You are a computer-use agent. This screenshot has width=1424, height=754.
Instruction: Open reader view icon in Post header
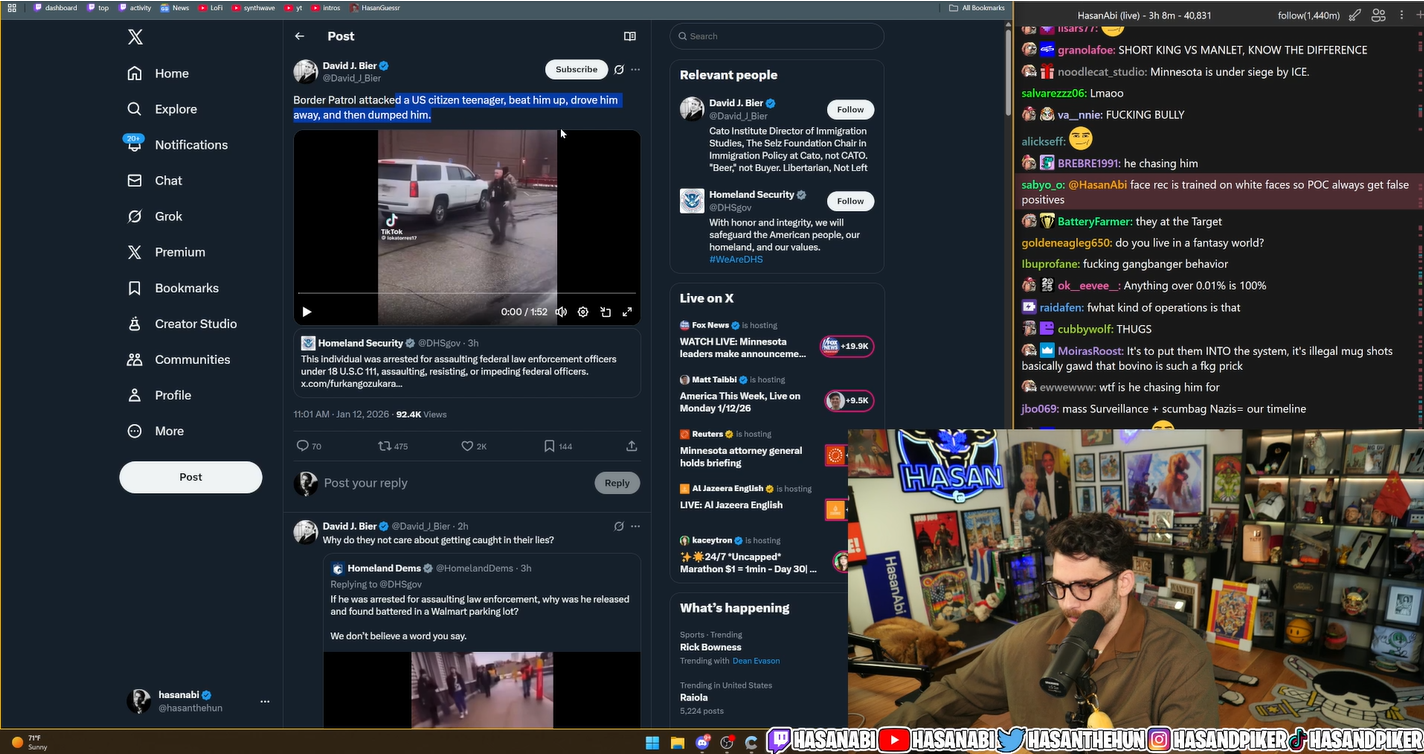pyautogui.click(x=630, y=36)
